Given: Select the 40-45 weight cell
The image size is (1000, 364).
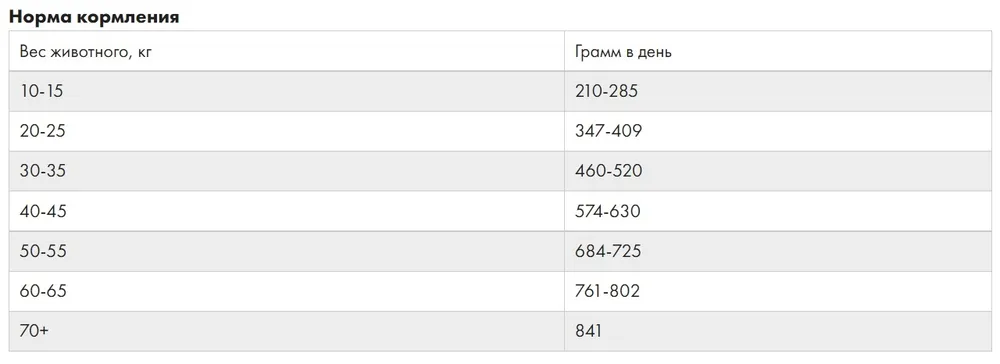Looking at the screenshot, I should 287,211.
